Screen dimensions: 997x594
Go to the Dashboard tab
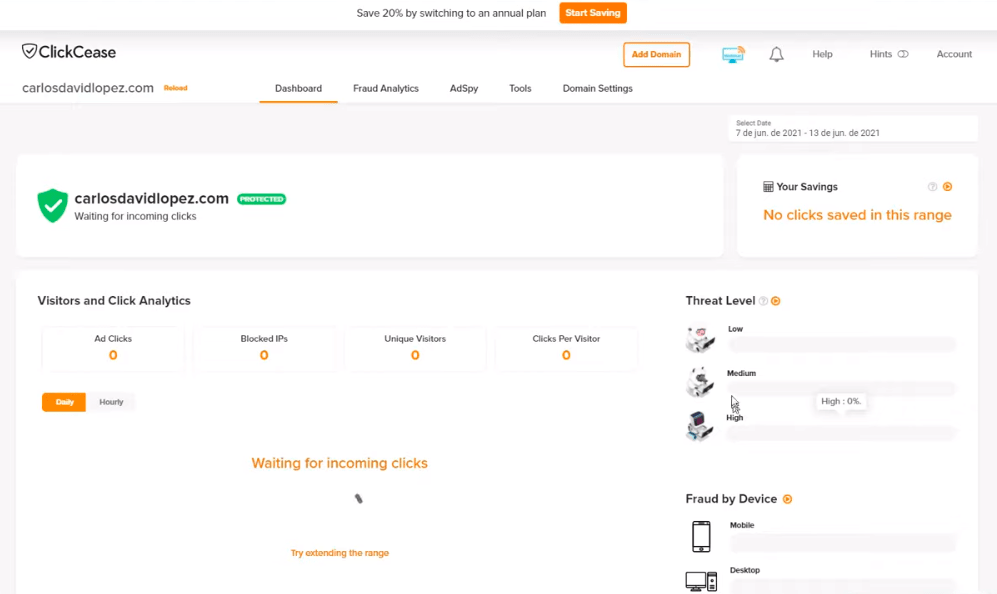coord(298,88)
